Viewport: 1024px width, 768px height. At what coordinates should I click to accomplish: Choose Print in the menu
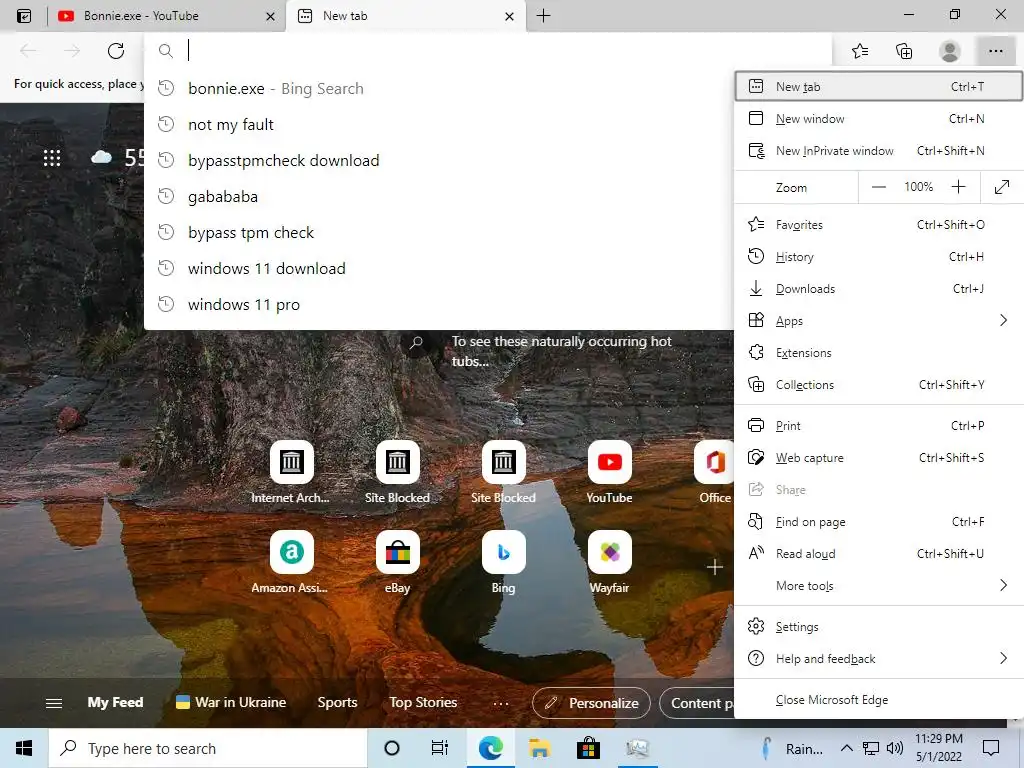click(x=878, y=426)
